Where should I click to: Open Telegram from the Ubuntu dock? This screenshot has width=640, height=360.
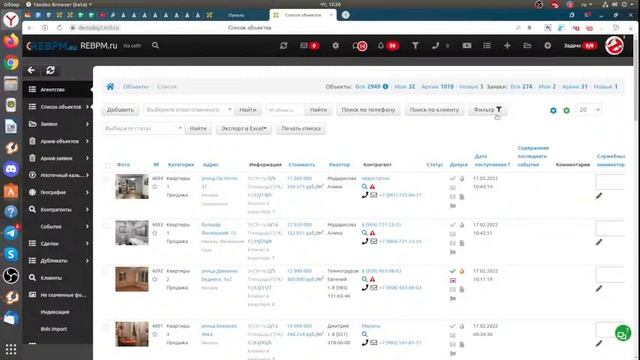click(x=11, y=233)
